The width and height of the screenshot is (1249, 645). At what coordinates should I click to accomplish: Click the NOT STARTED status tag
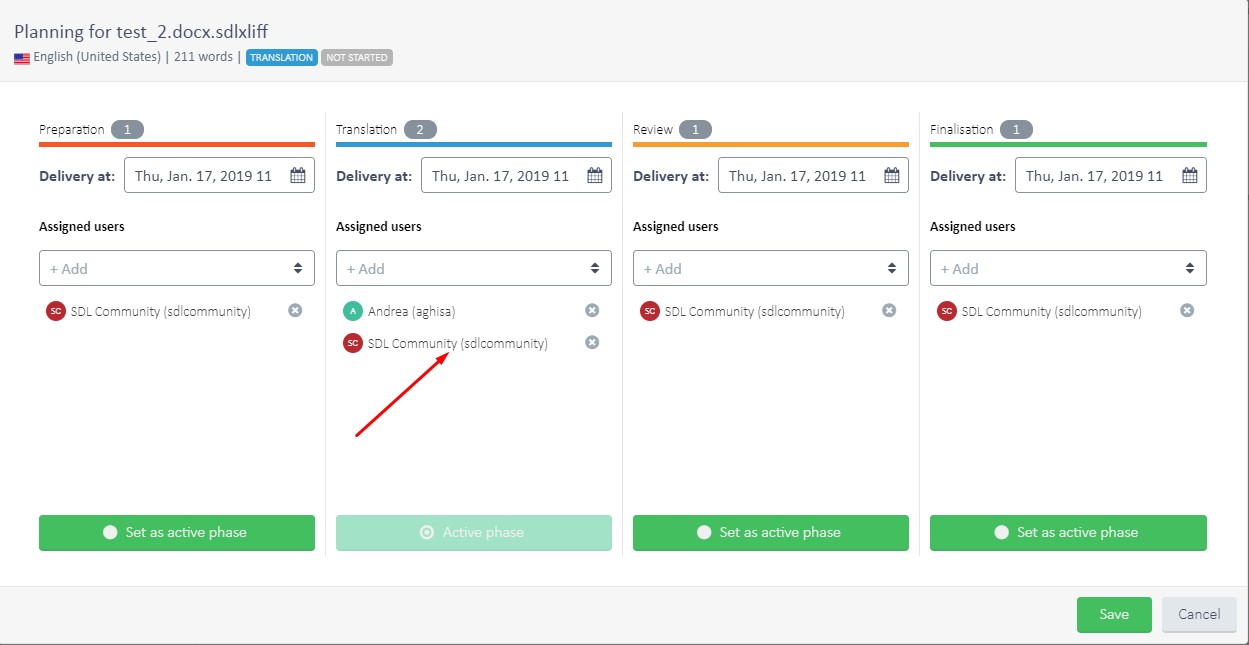point(357,58)
